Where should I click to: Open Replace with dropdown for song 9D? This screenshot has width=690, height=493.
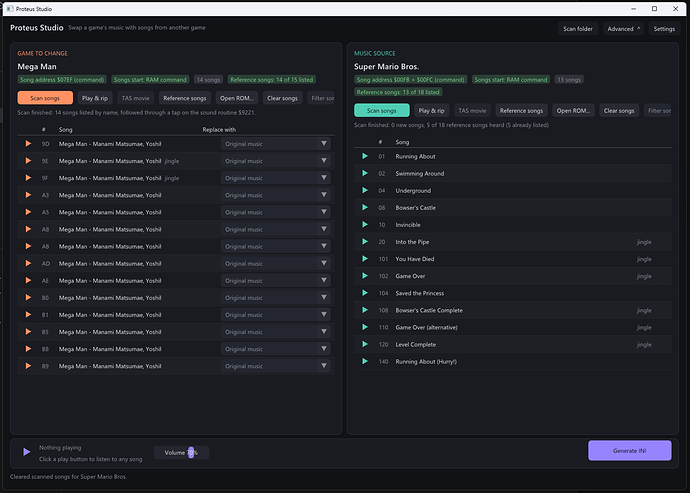pyautogui.click(x=276, y=143)
